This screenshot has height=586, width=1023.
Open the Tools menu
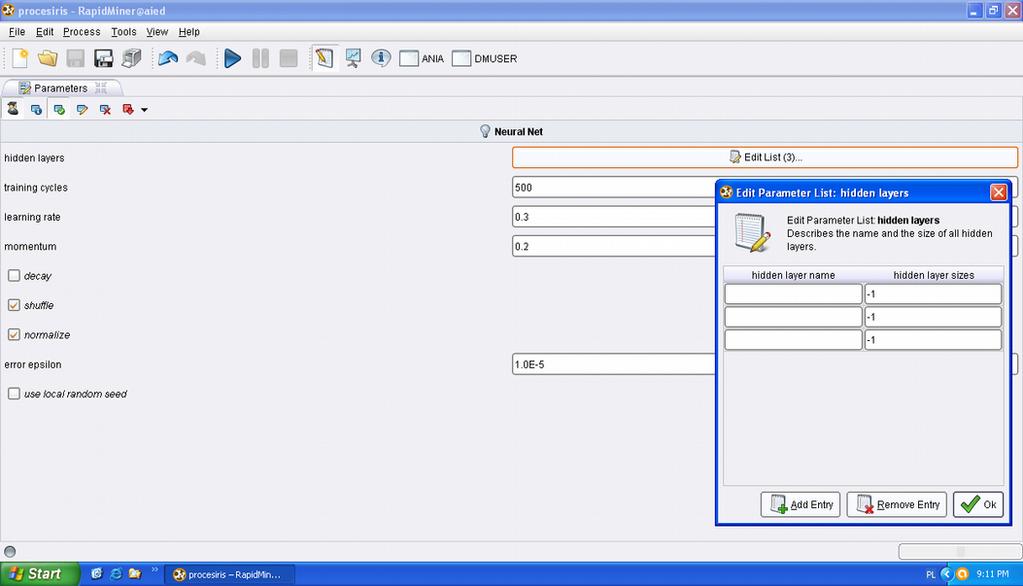[123, 32]
